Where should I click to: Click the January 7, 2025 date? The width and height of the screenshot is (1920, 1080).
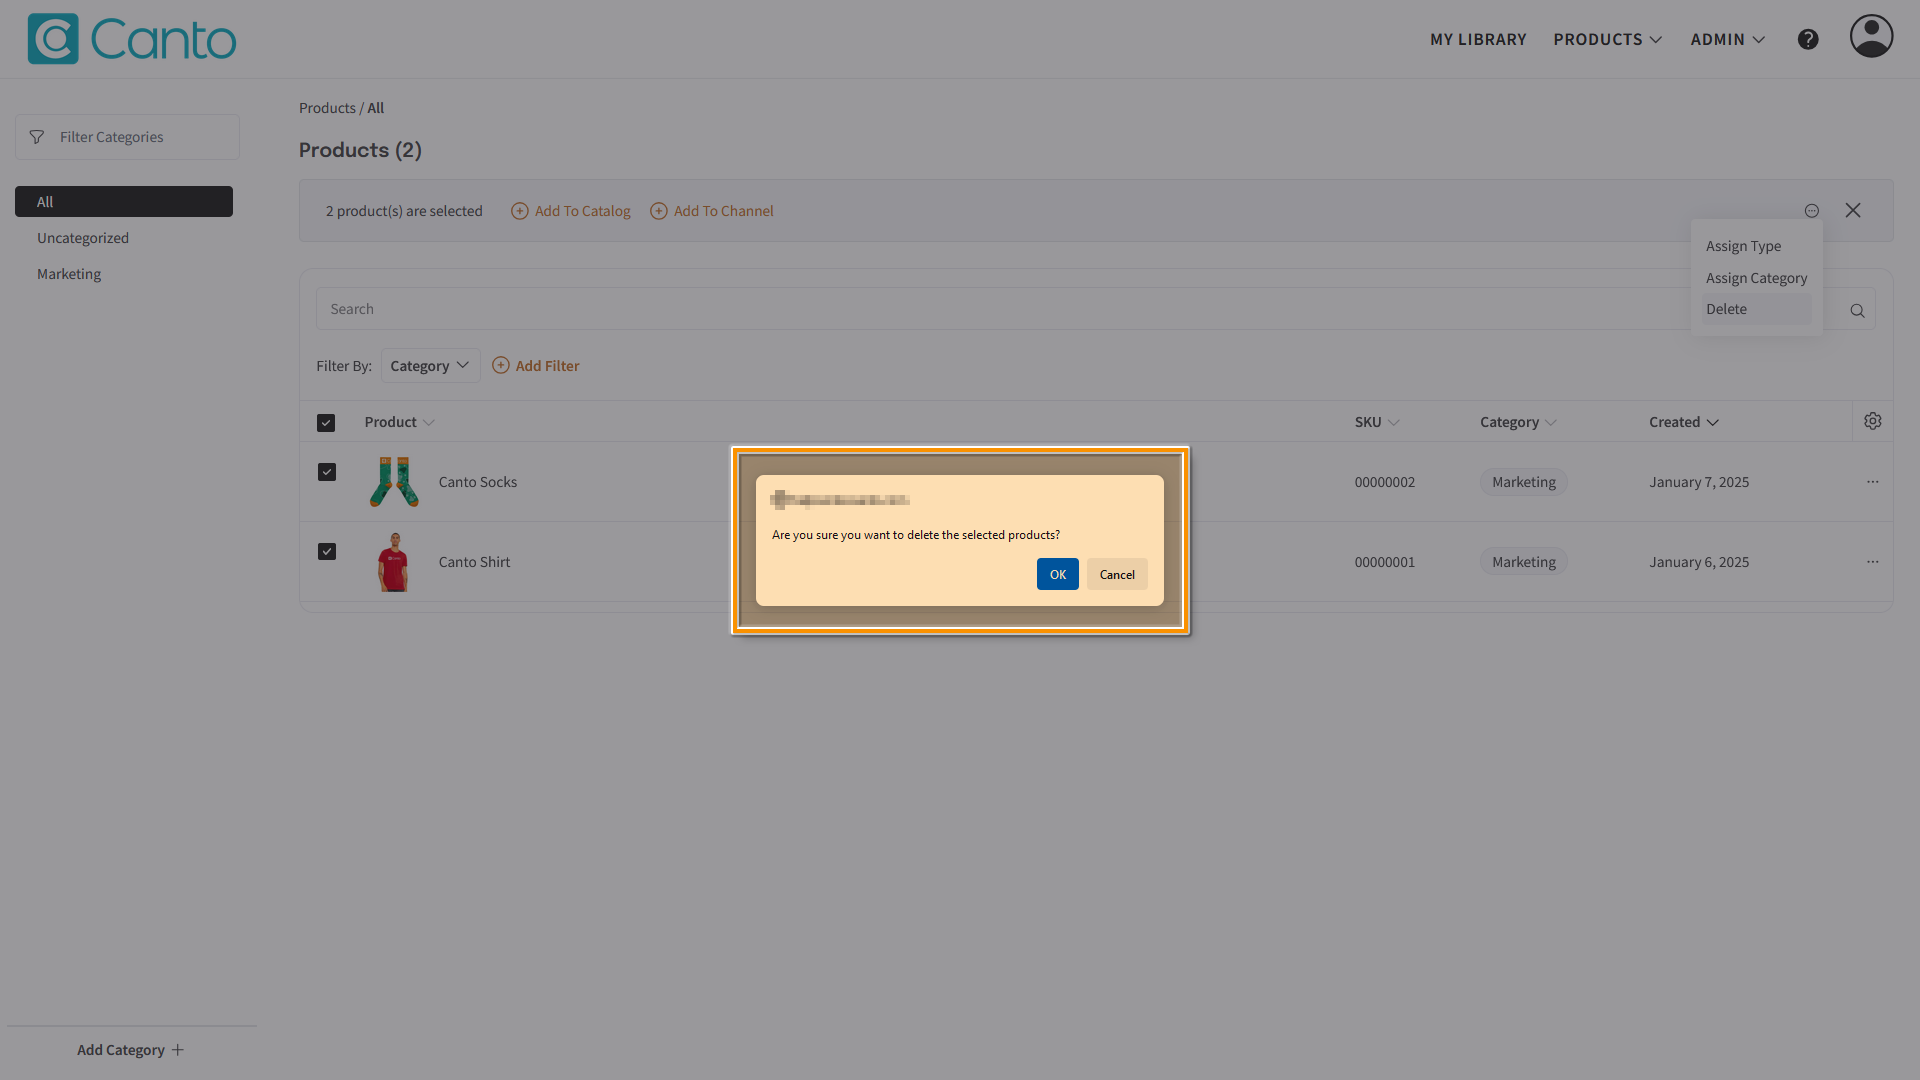coord(1699,482)
